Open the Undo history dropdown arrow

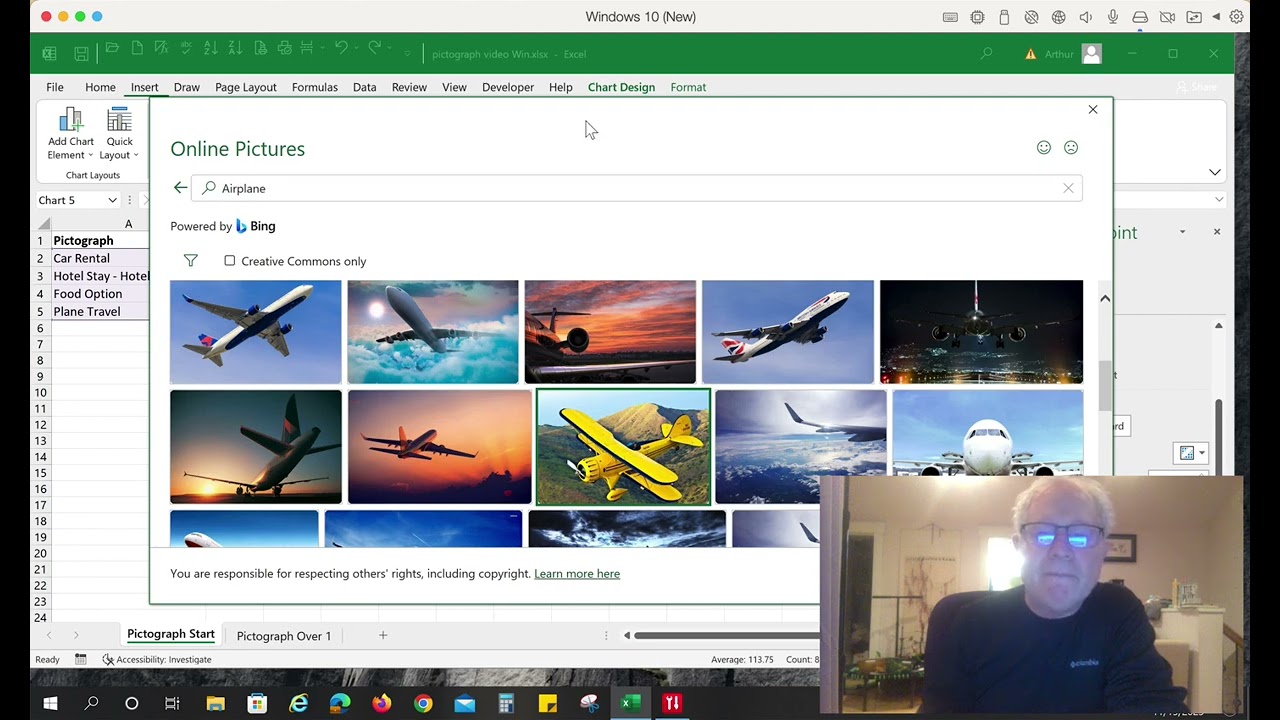[356, 49]
